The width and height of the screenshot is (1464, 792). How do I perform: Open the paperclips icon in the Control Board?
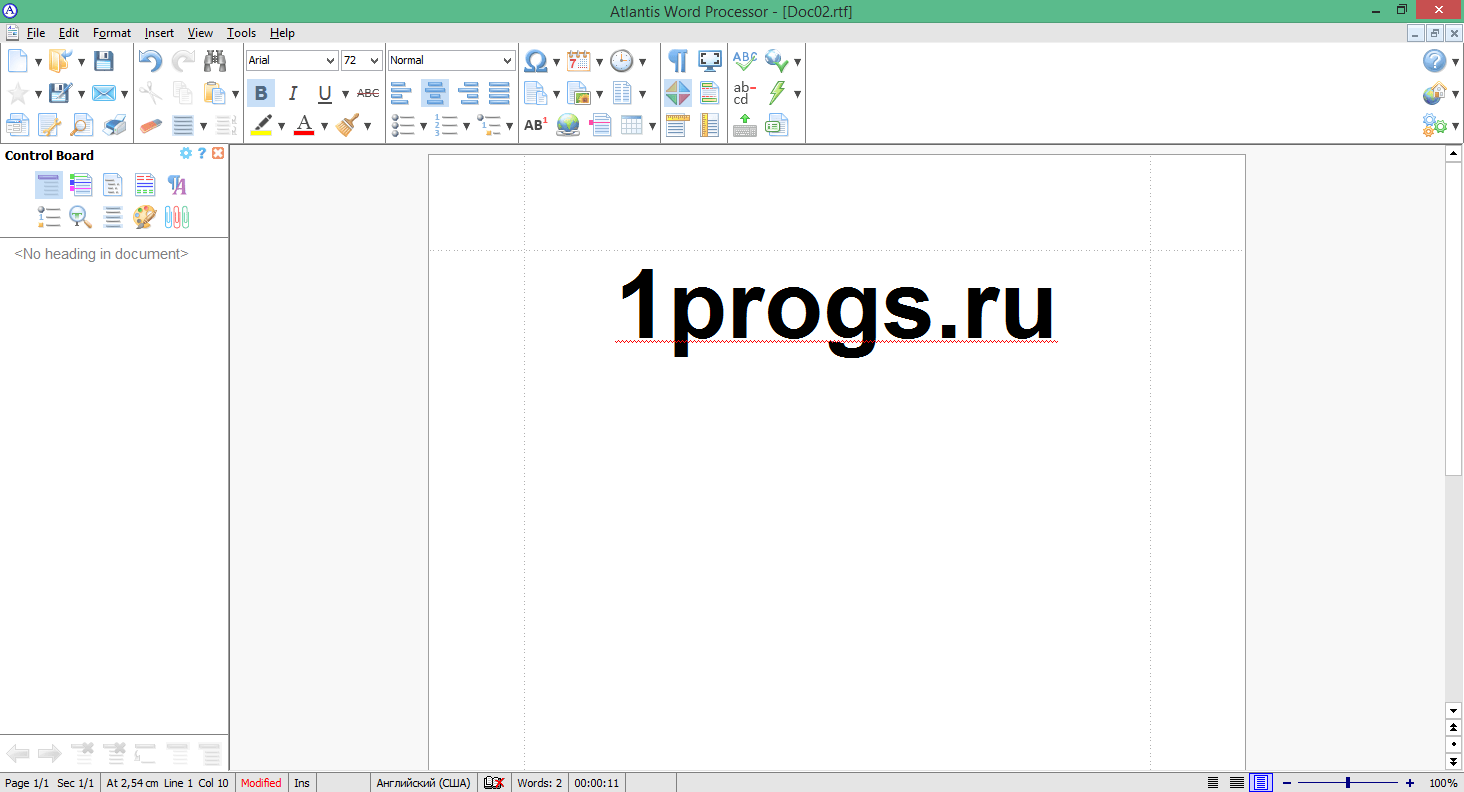tap(176, 217)
